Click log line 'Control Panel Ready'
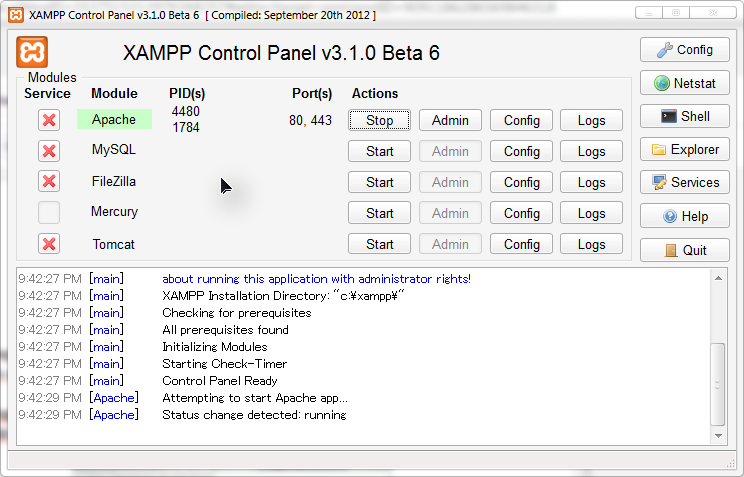This screenshot has height=477, width=744. tap(220, 381)
